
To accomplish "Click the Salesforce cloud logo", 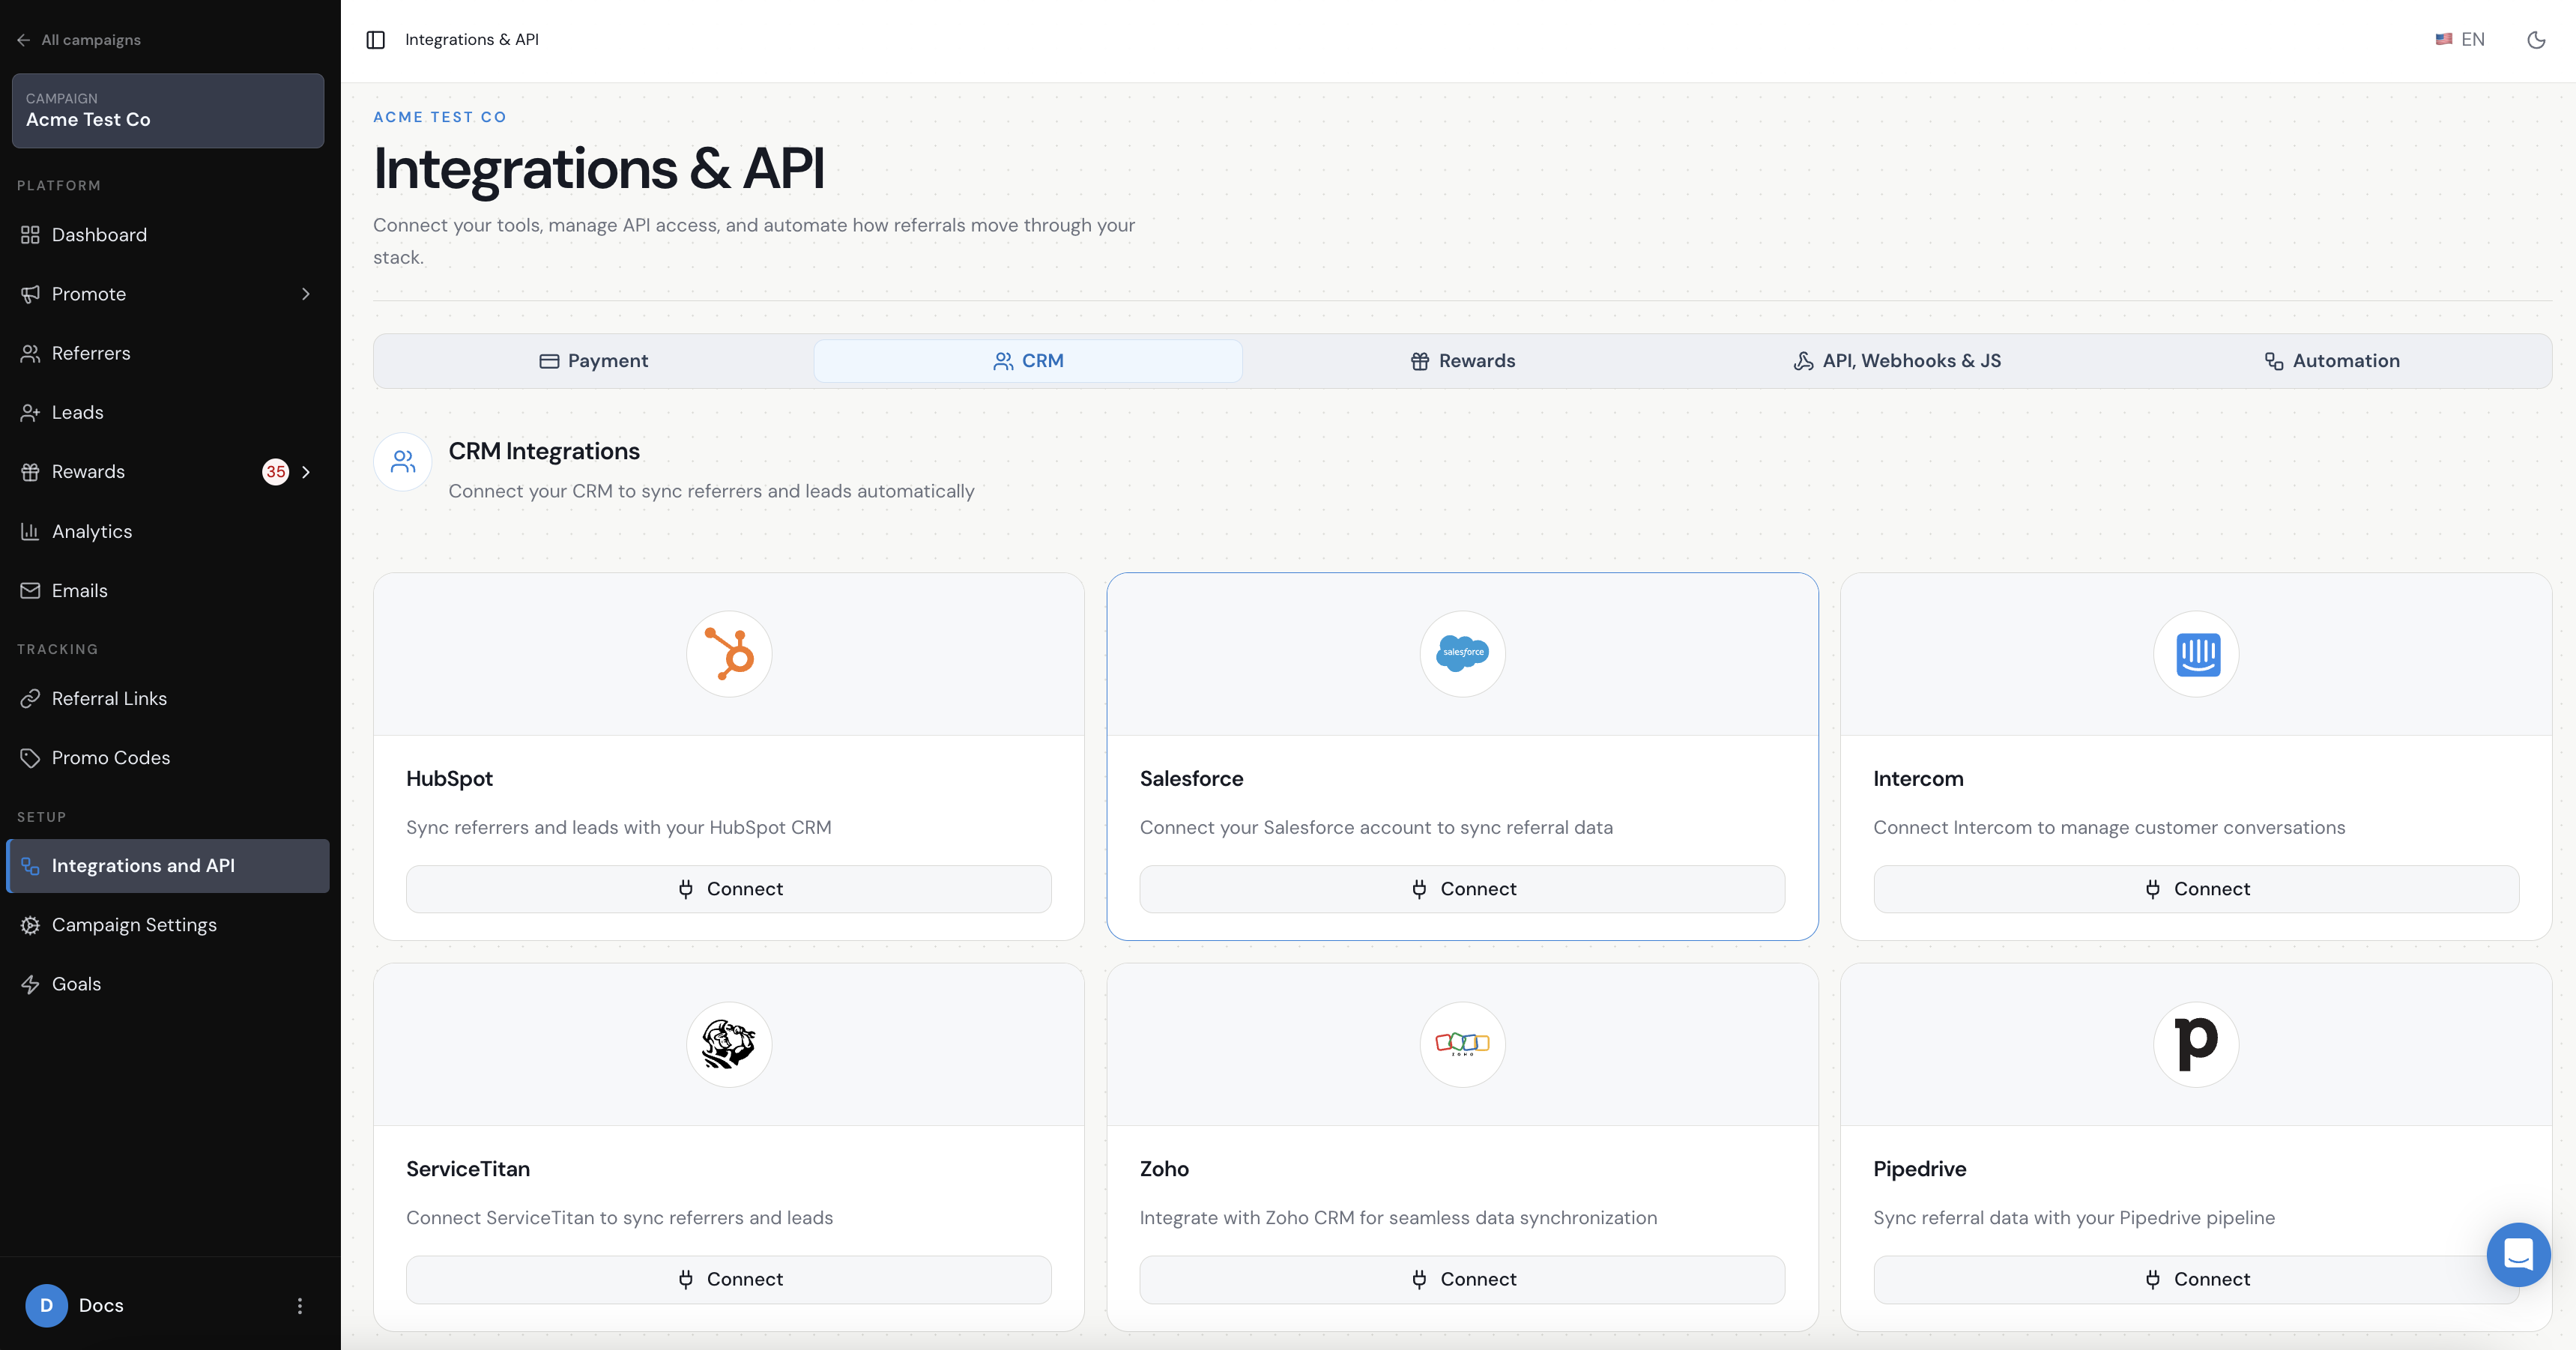I will click(1462, 653).
